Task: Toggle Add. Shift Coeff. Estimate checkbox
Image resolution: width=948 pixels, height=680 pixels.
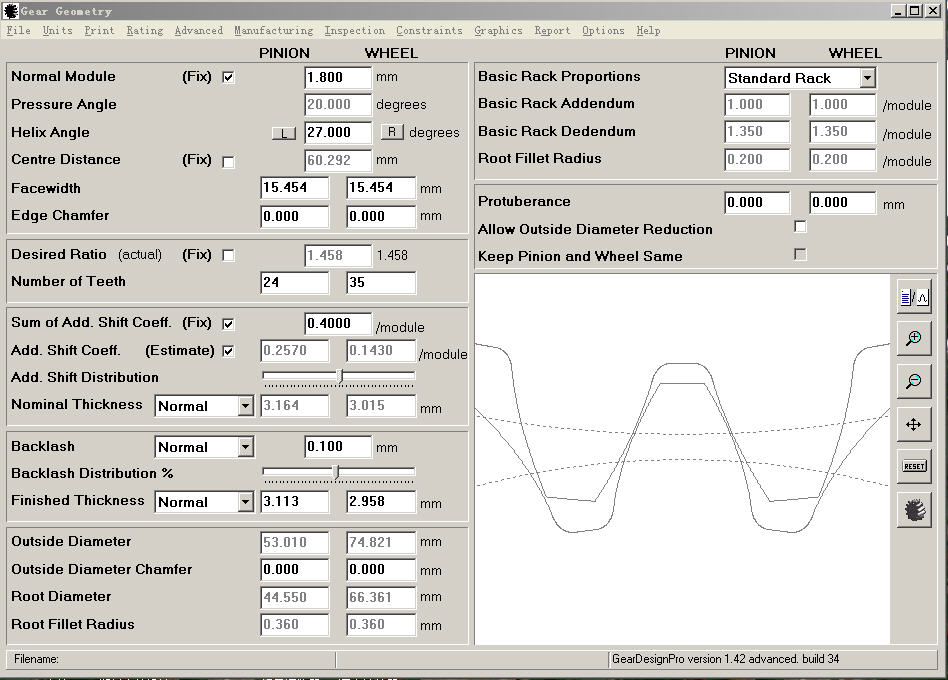Action: 228,351
